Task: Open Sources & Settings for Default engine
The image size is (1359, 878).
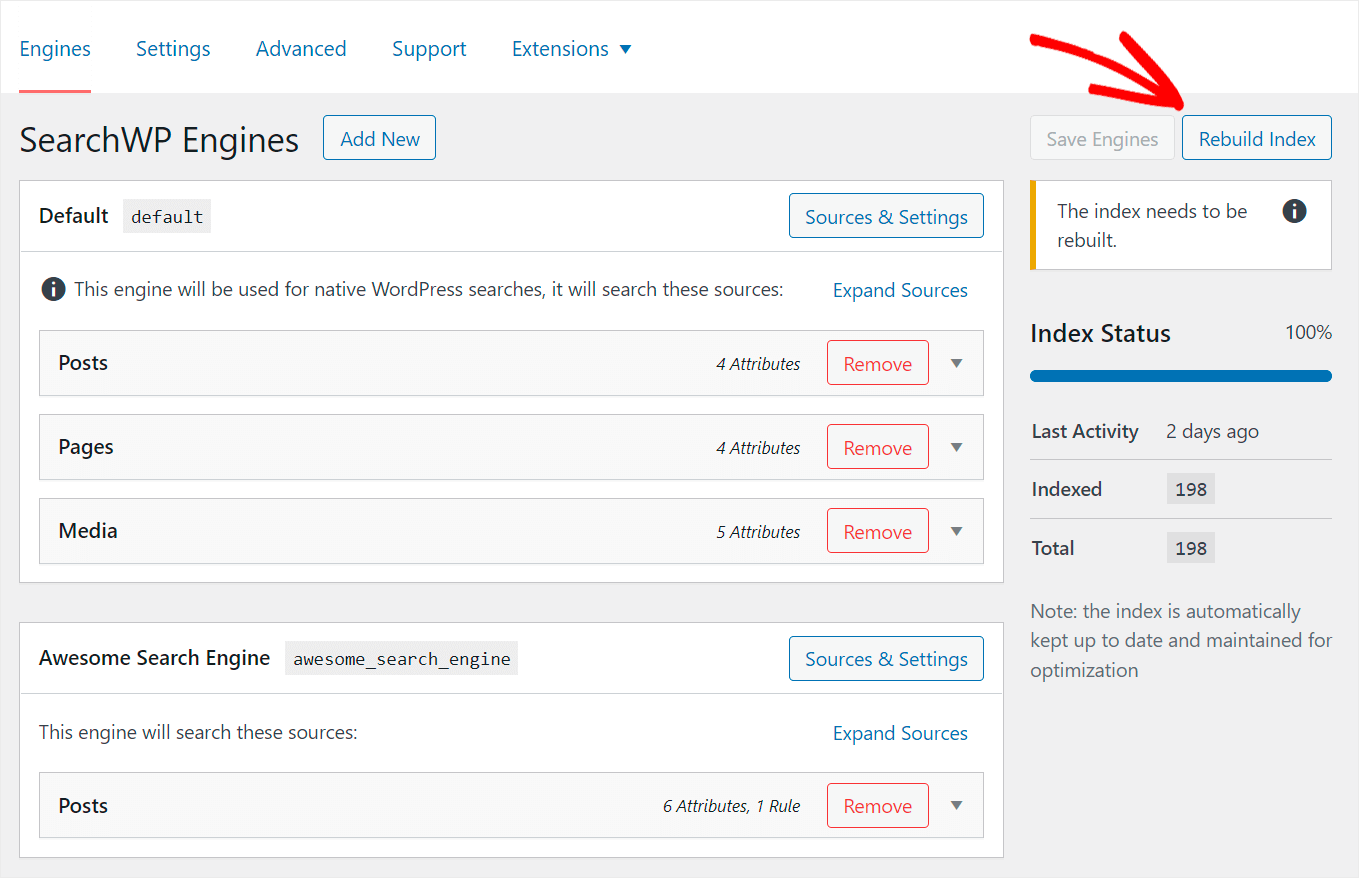Action: 886,216
